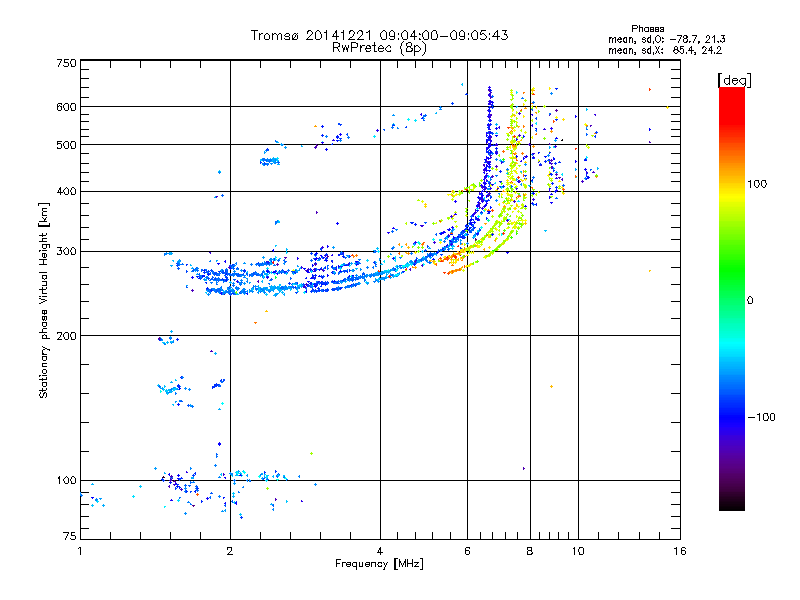Image resolution: width=800 pixels, height=600 pixels.
Task: Click y-axis tick label '600'
Action: (66, 107)
